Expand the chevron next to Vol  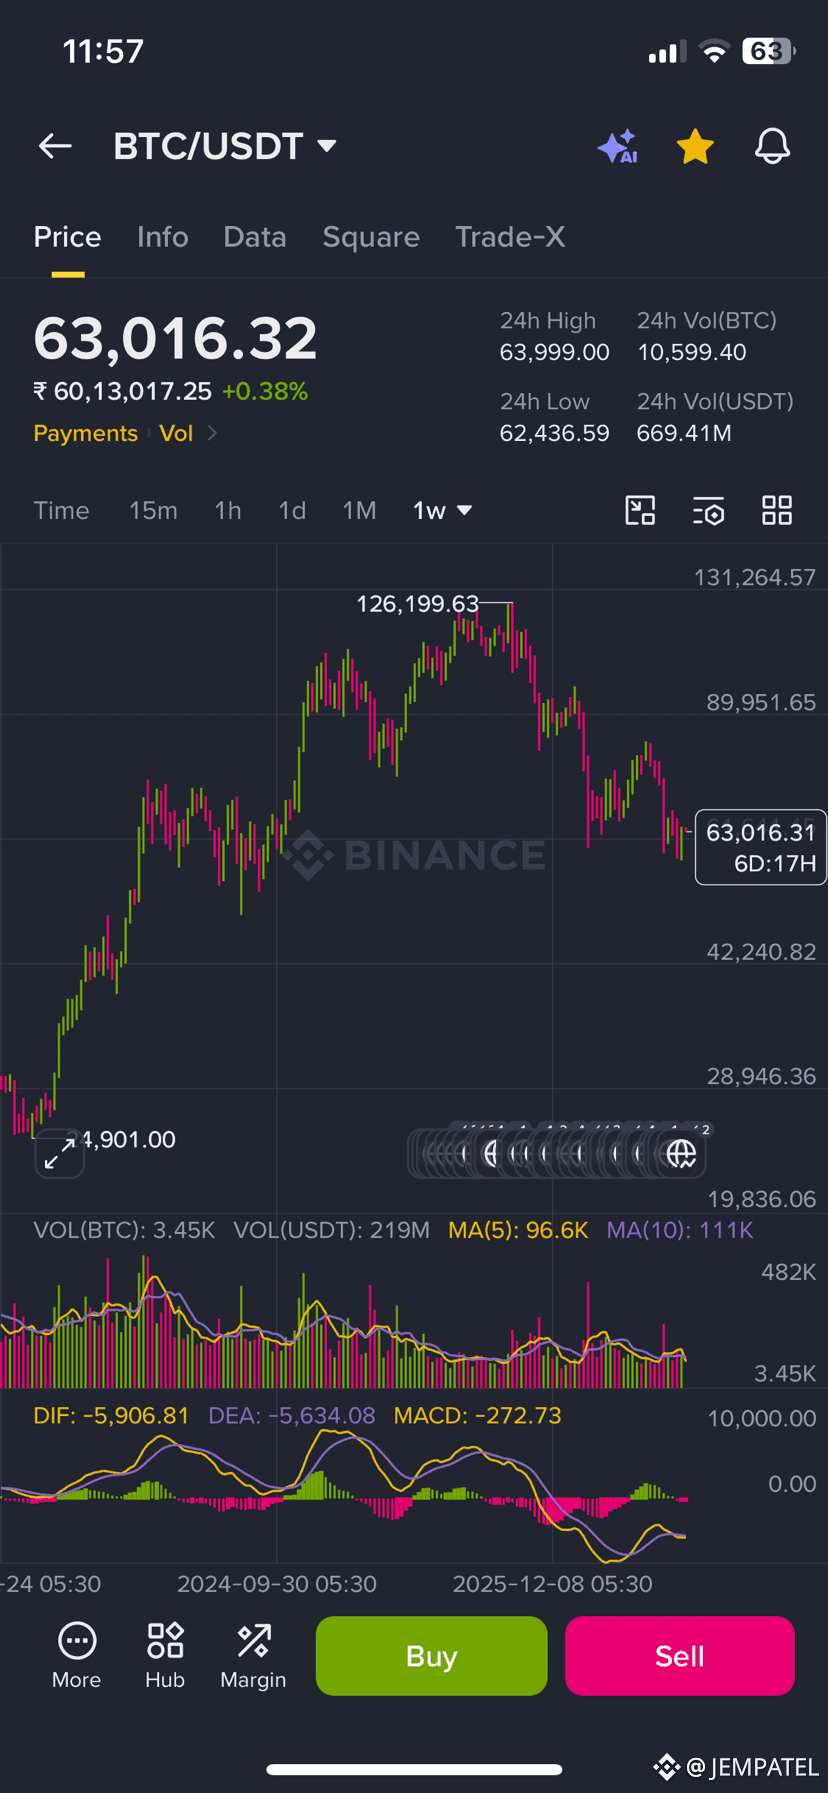[x=211, y=433]
